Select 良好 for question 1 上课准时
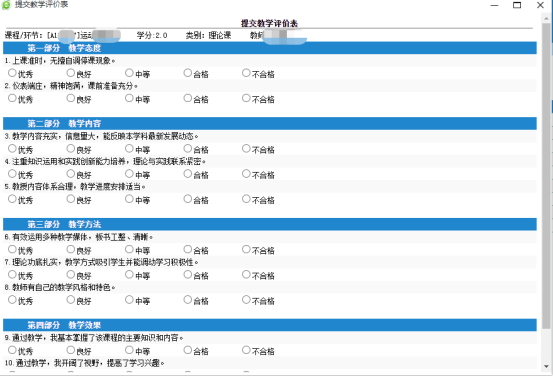Viewport: 553px width, 376px height. click(71, 73)
